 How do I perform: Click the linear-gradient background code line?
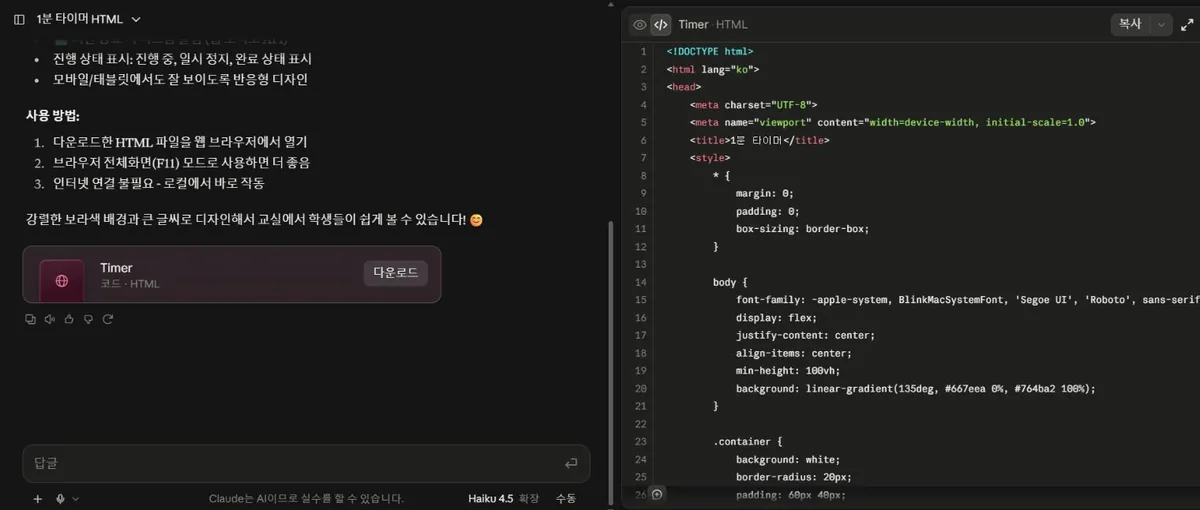coord(915,388)
